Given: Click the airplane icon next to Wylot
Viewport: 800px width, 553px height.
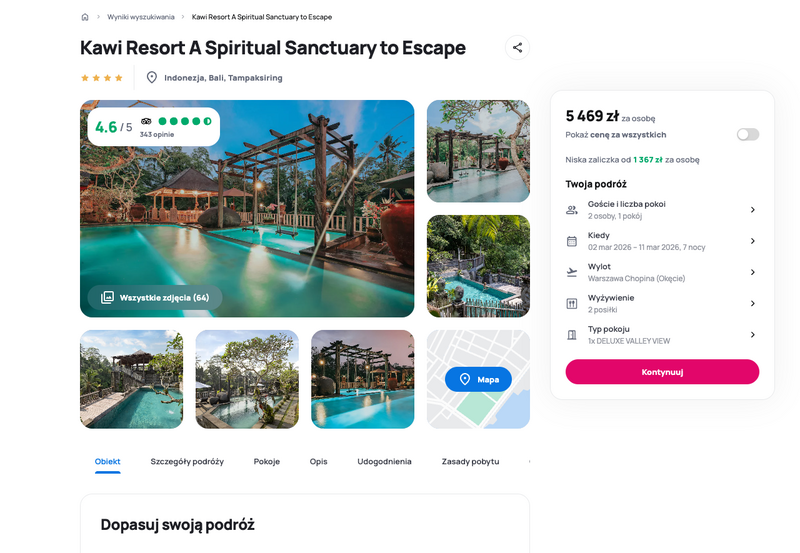Looking at the screenshot, I should [572, 272].
